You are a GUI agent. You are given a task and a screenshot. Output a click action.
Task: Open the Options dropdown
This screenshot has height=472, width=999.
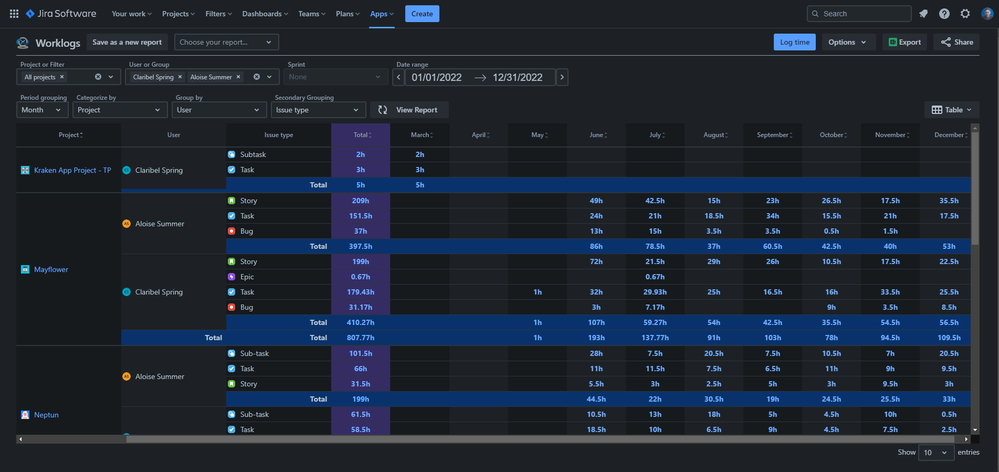coord(847,43)
